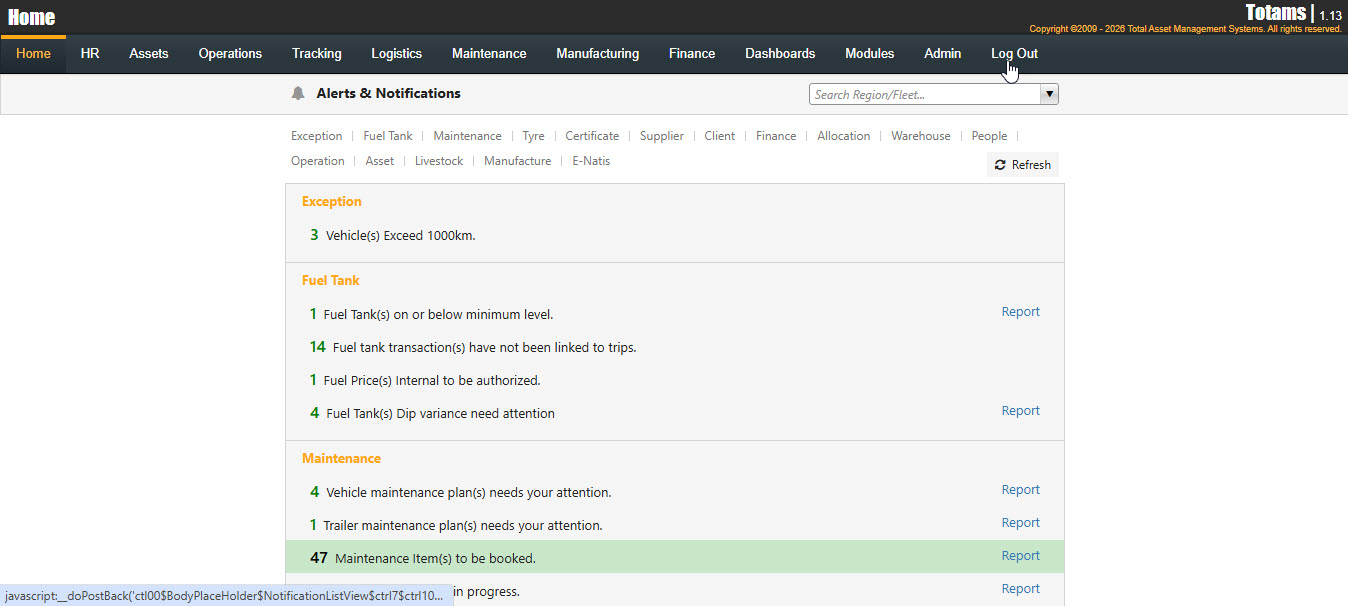Click the '3 Vehicle(s) Exceed 1000km' alert

point(400,236)
